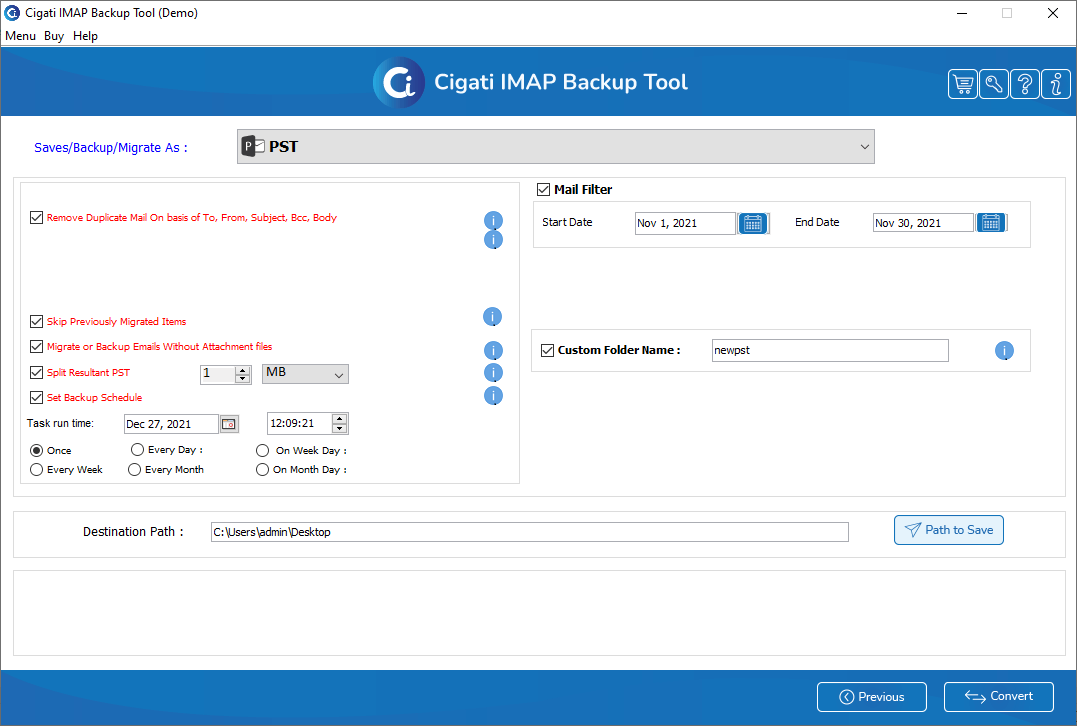The image size is (1077, 726).
Task: Click the Custom Folder Name input field
Action: click(830, 350)
